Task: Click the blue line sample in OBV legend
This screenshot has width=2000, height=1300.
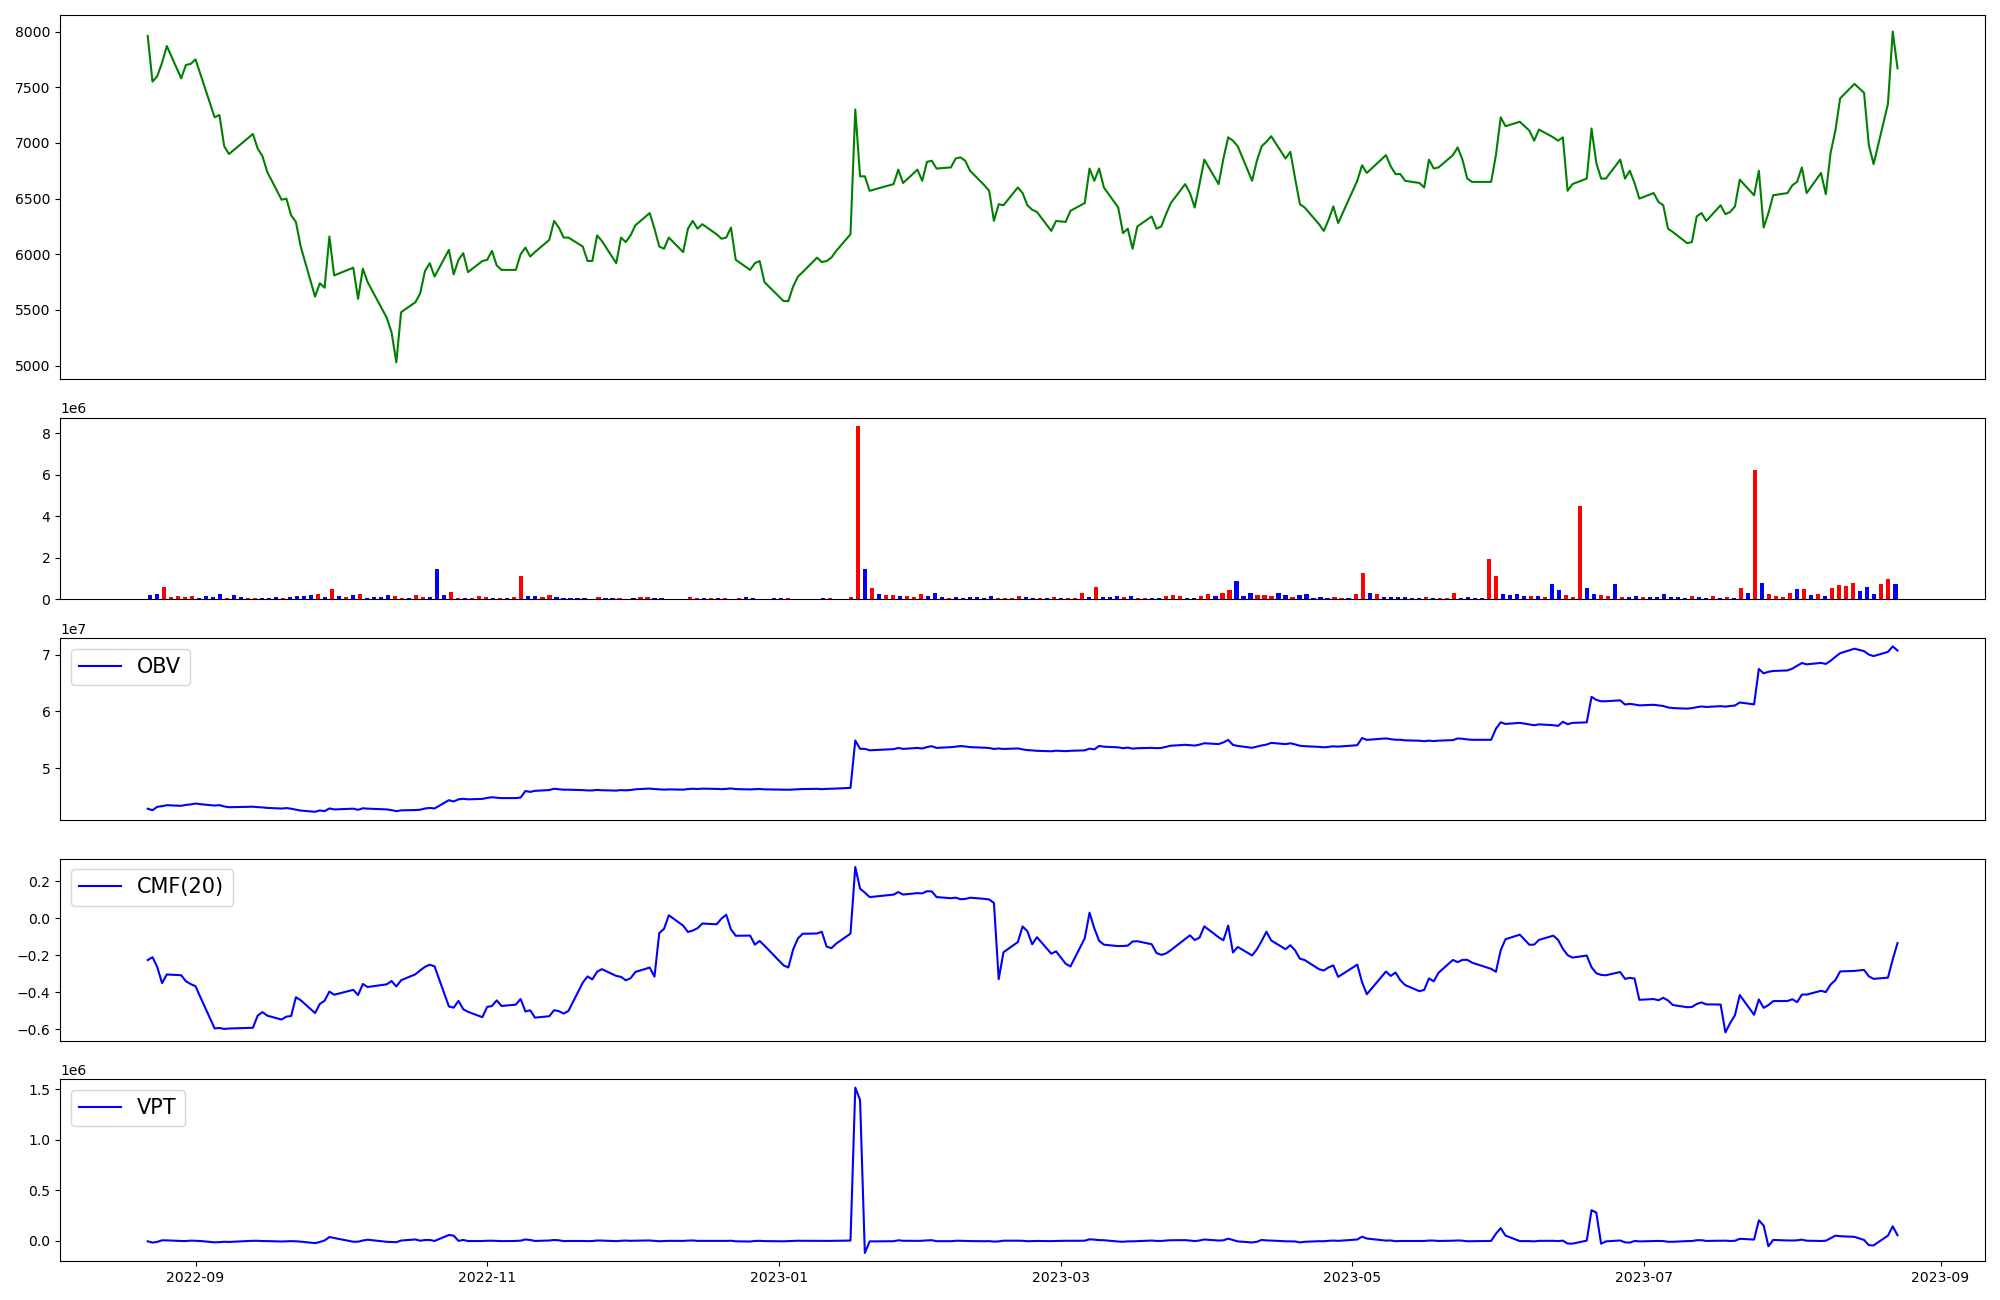Action: [x=100, y=667]
